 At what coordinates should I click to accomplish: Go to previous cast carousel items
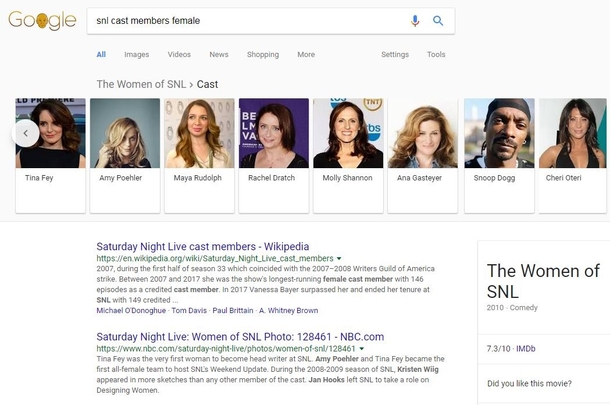26,133
